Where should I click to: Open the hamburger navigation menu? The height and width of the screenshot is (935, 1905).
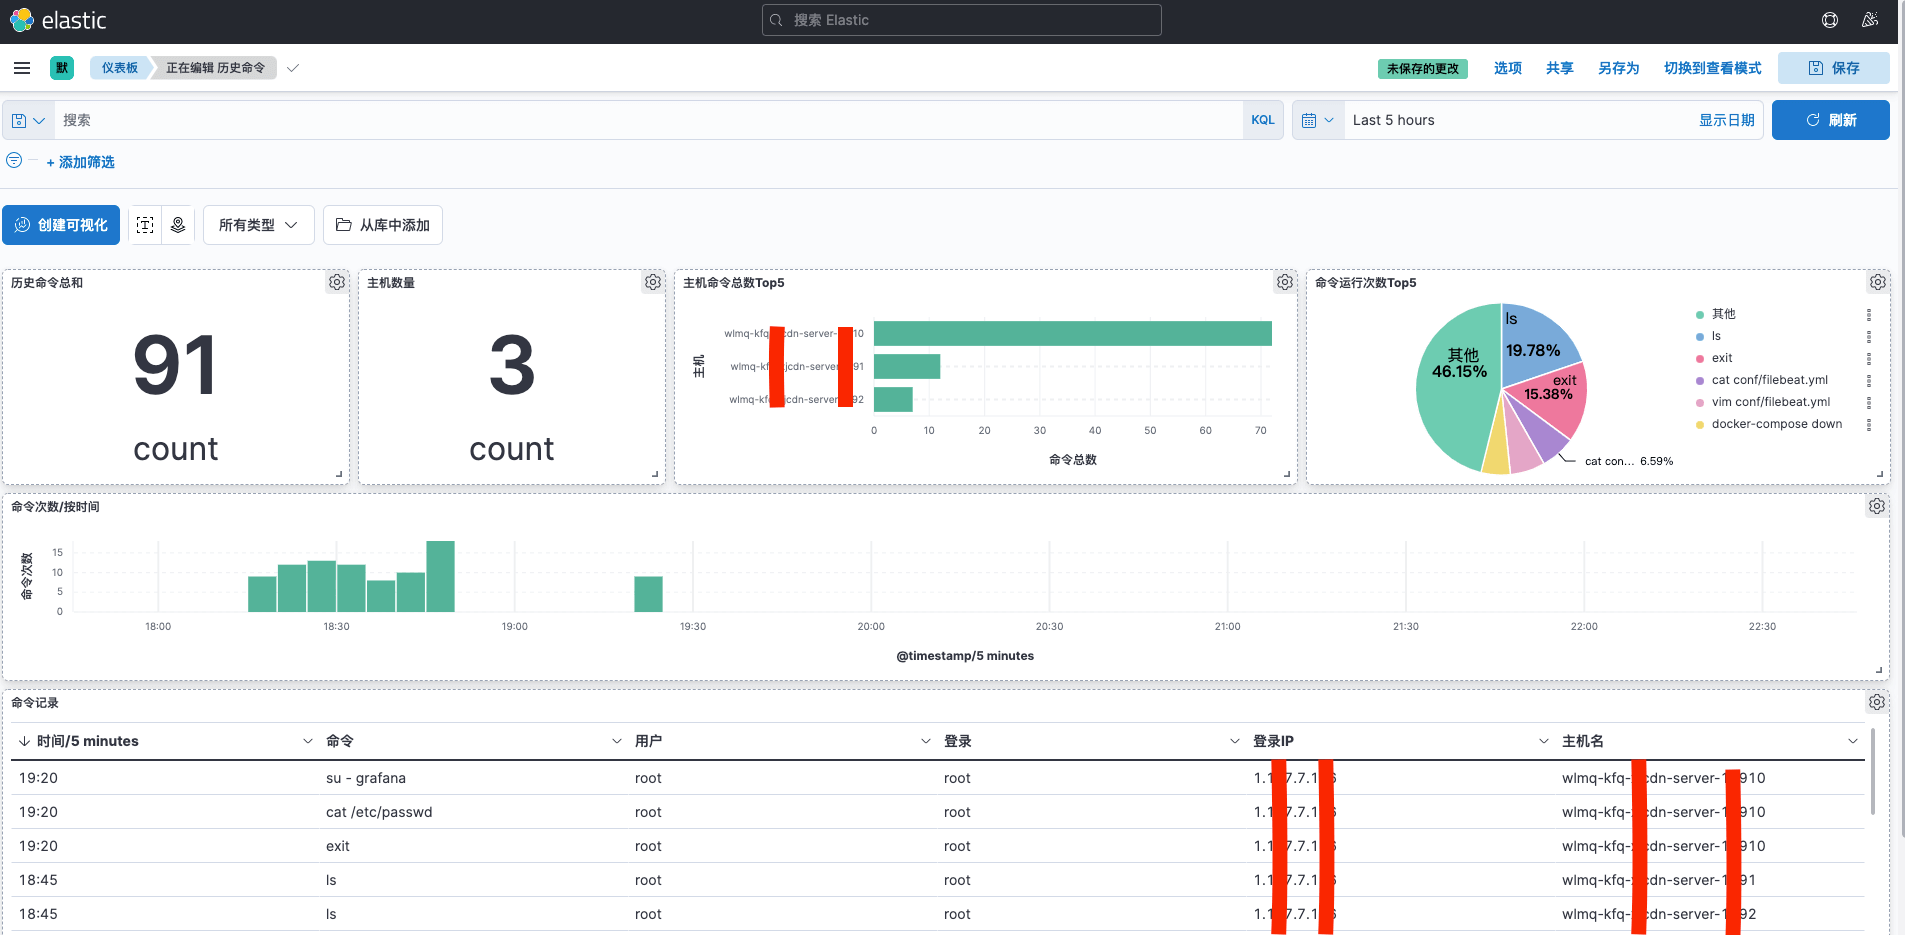22,68
